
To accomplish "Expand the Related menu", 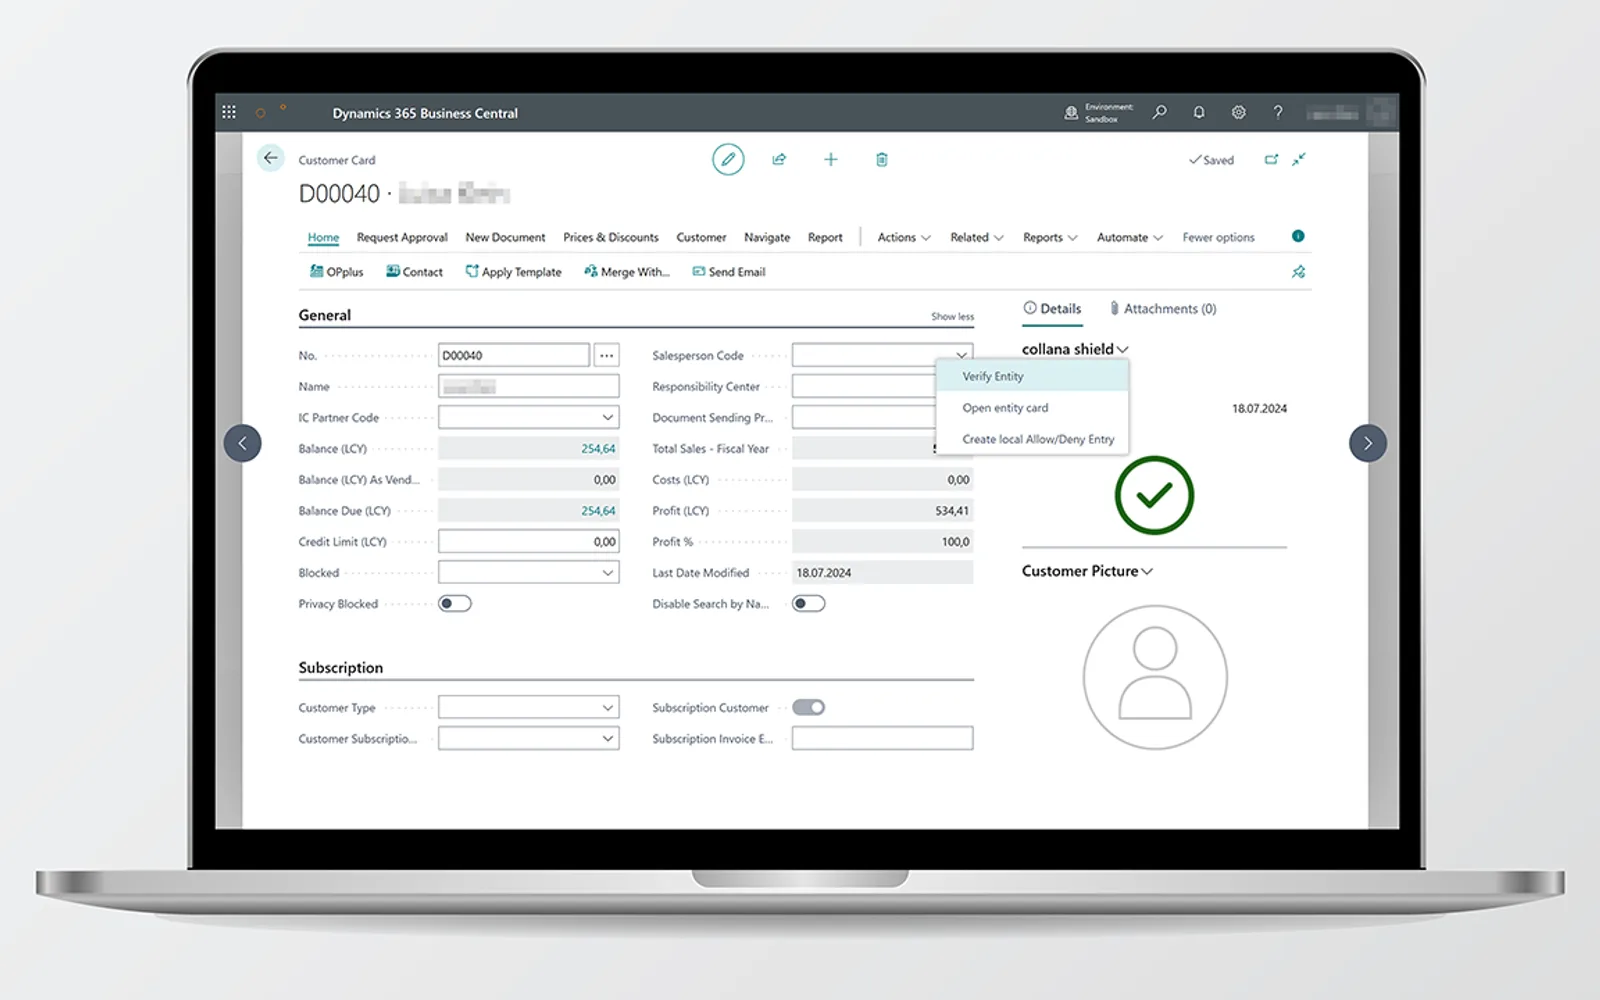I will click(977, 237).
